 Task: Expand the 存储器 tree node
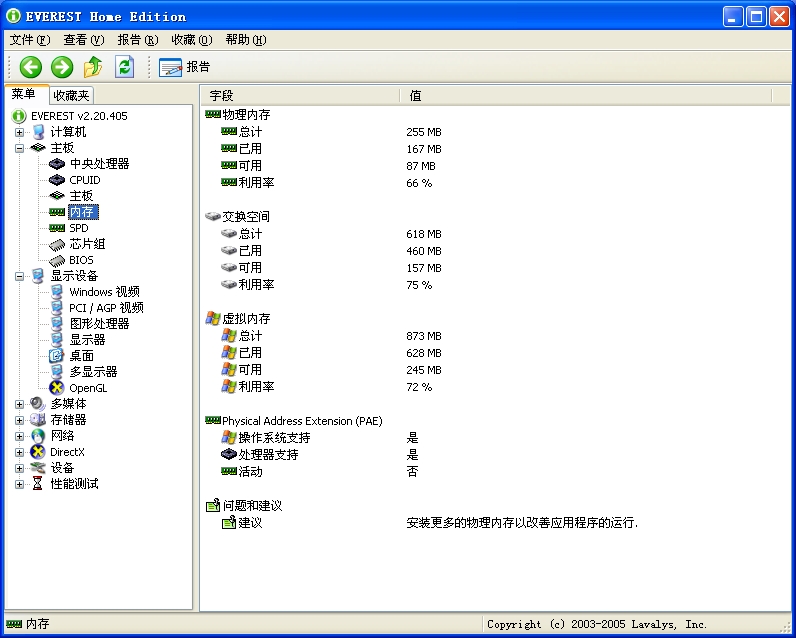click(x=19, y=420)
